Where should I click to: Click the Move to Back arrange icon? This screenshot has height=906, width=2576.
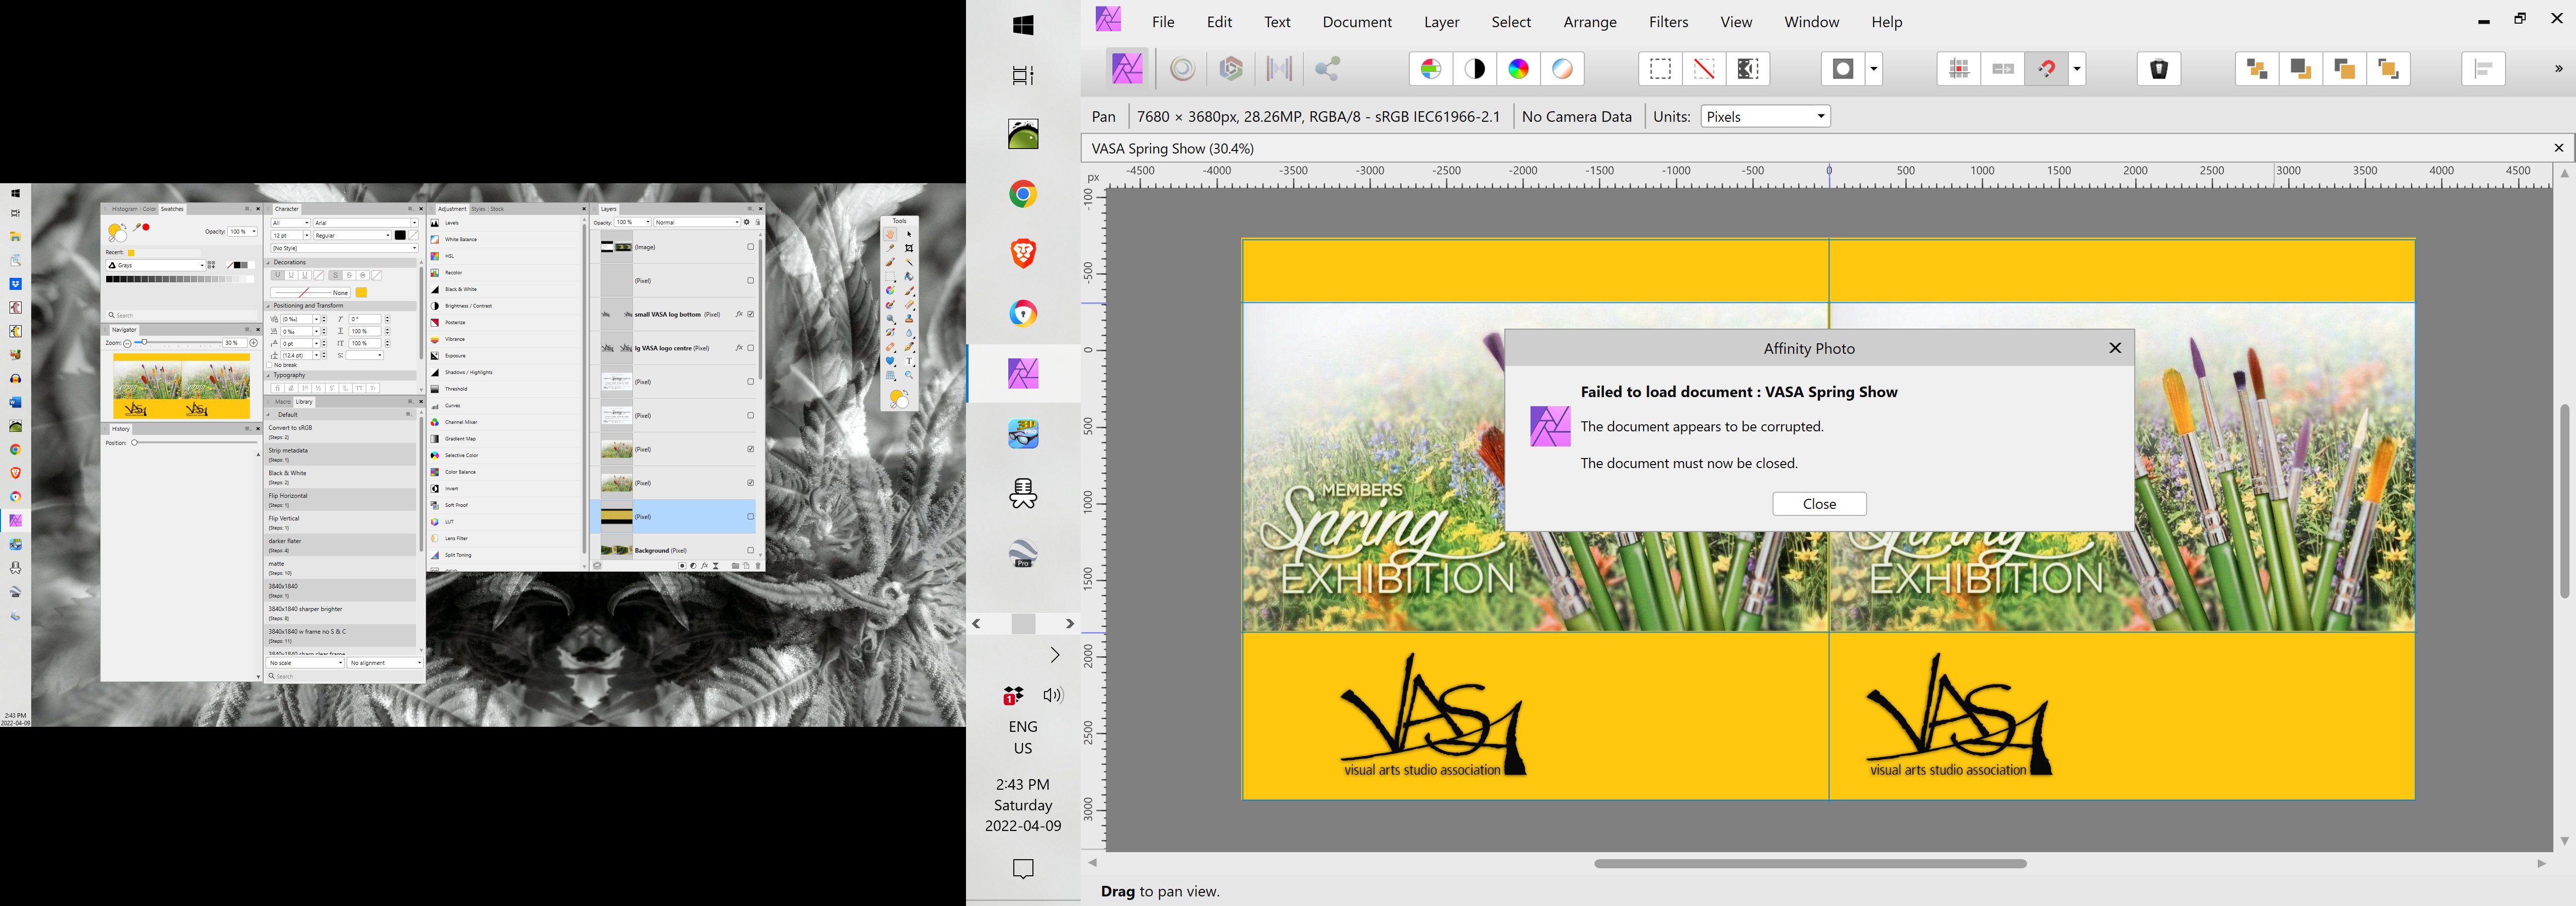click(2257, 69)
